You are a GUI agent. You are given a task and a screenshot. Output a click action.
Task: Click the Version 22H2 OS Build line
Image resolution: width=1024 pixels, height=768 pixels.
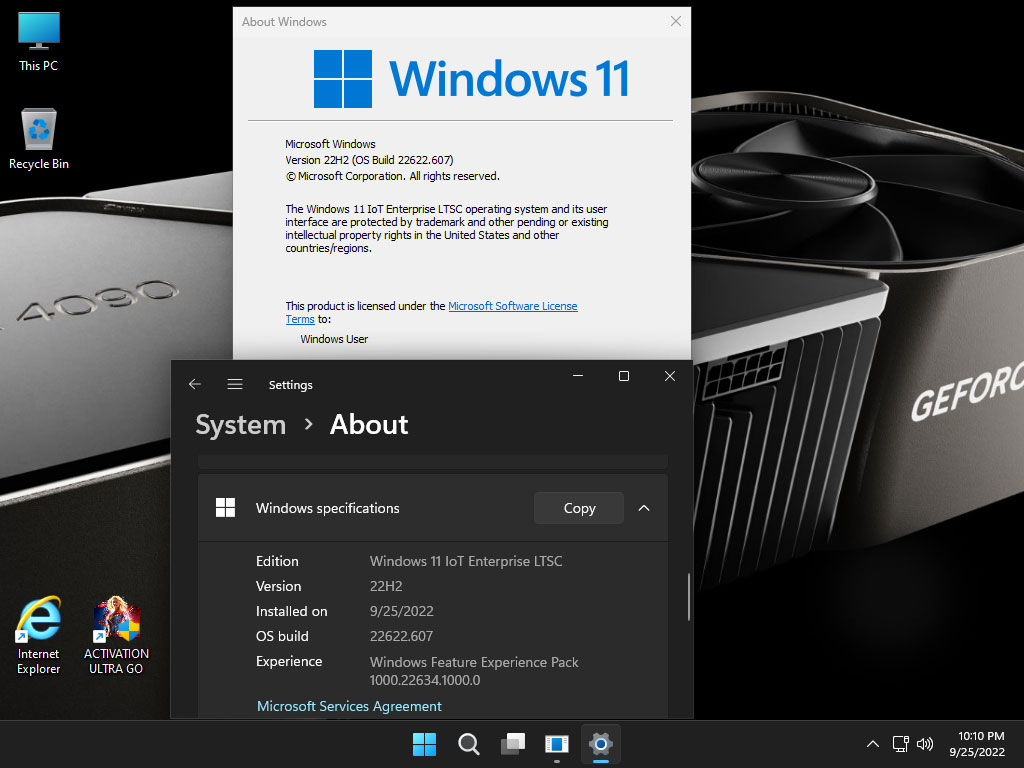point(369,160)
